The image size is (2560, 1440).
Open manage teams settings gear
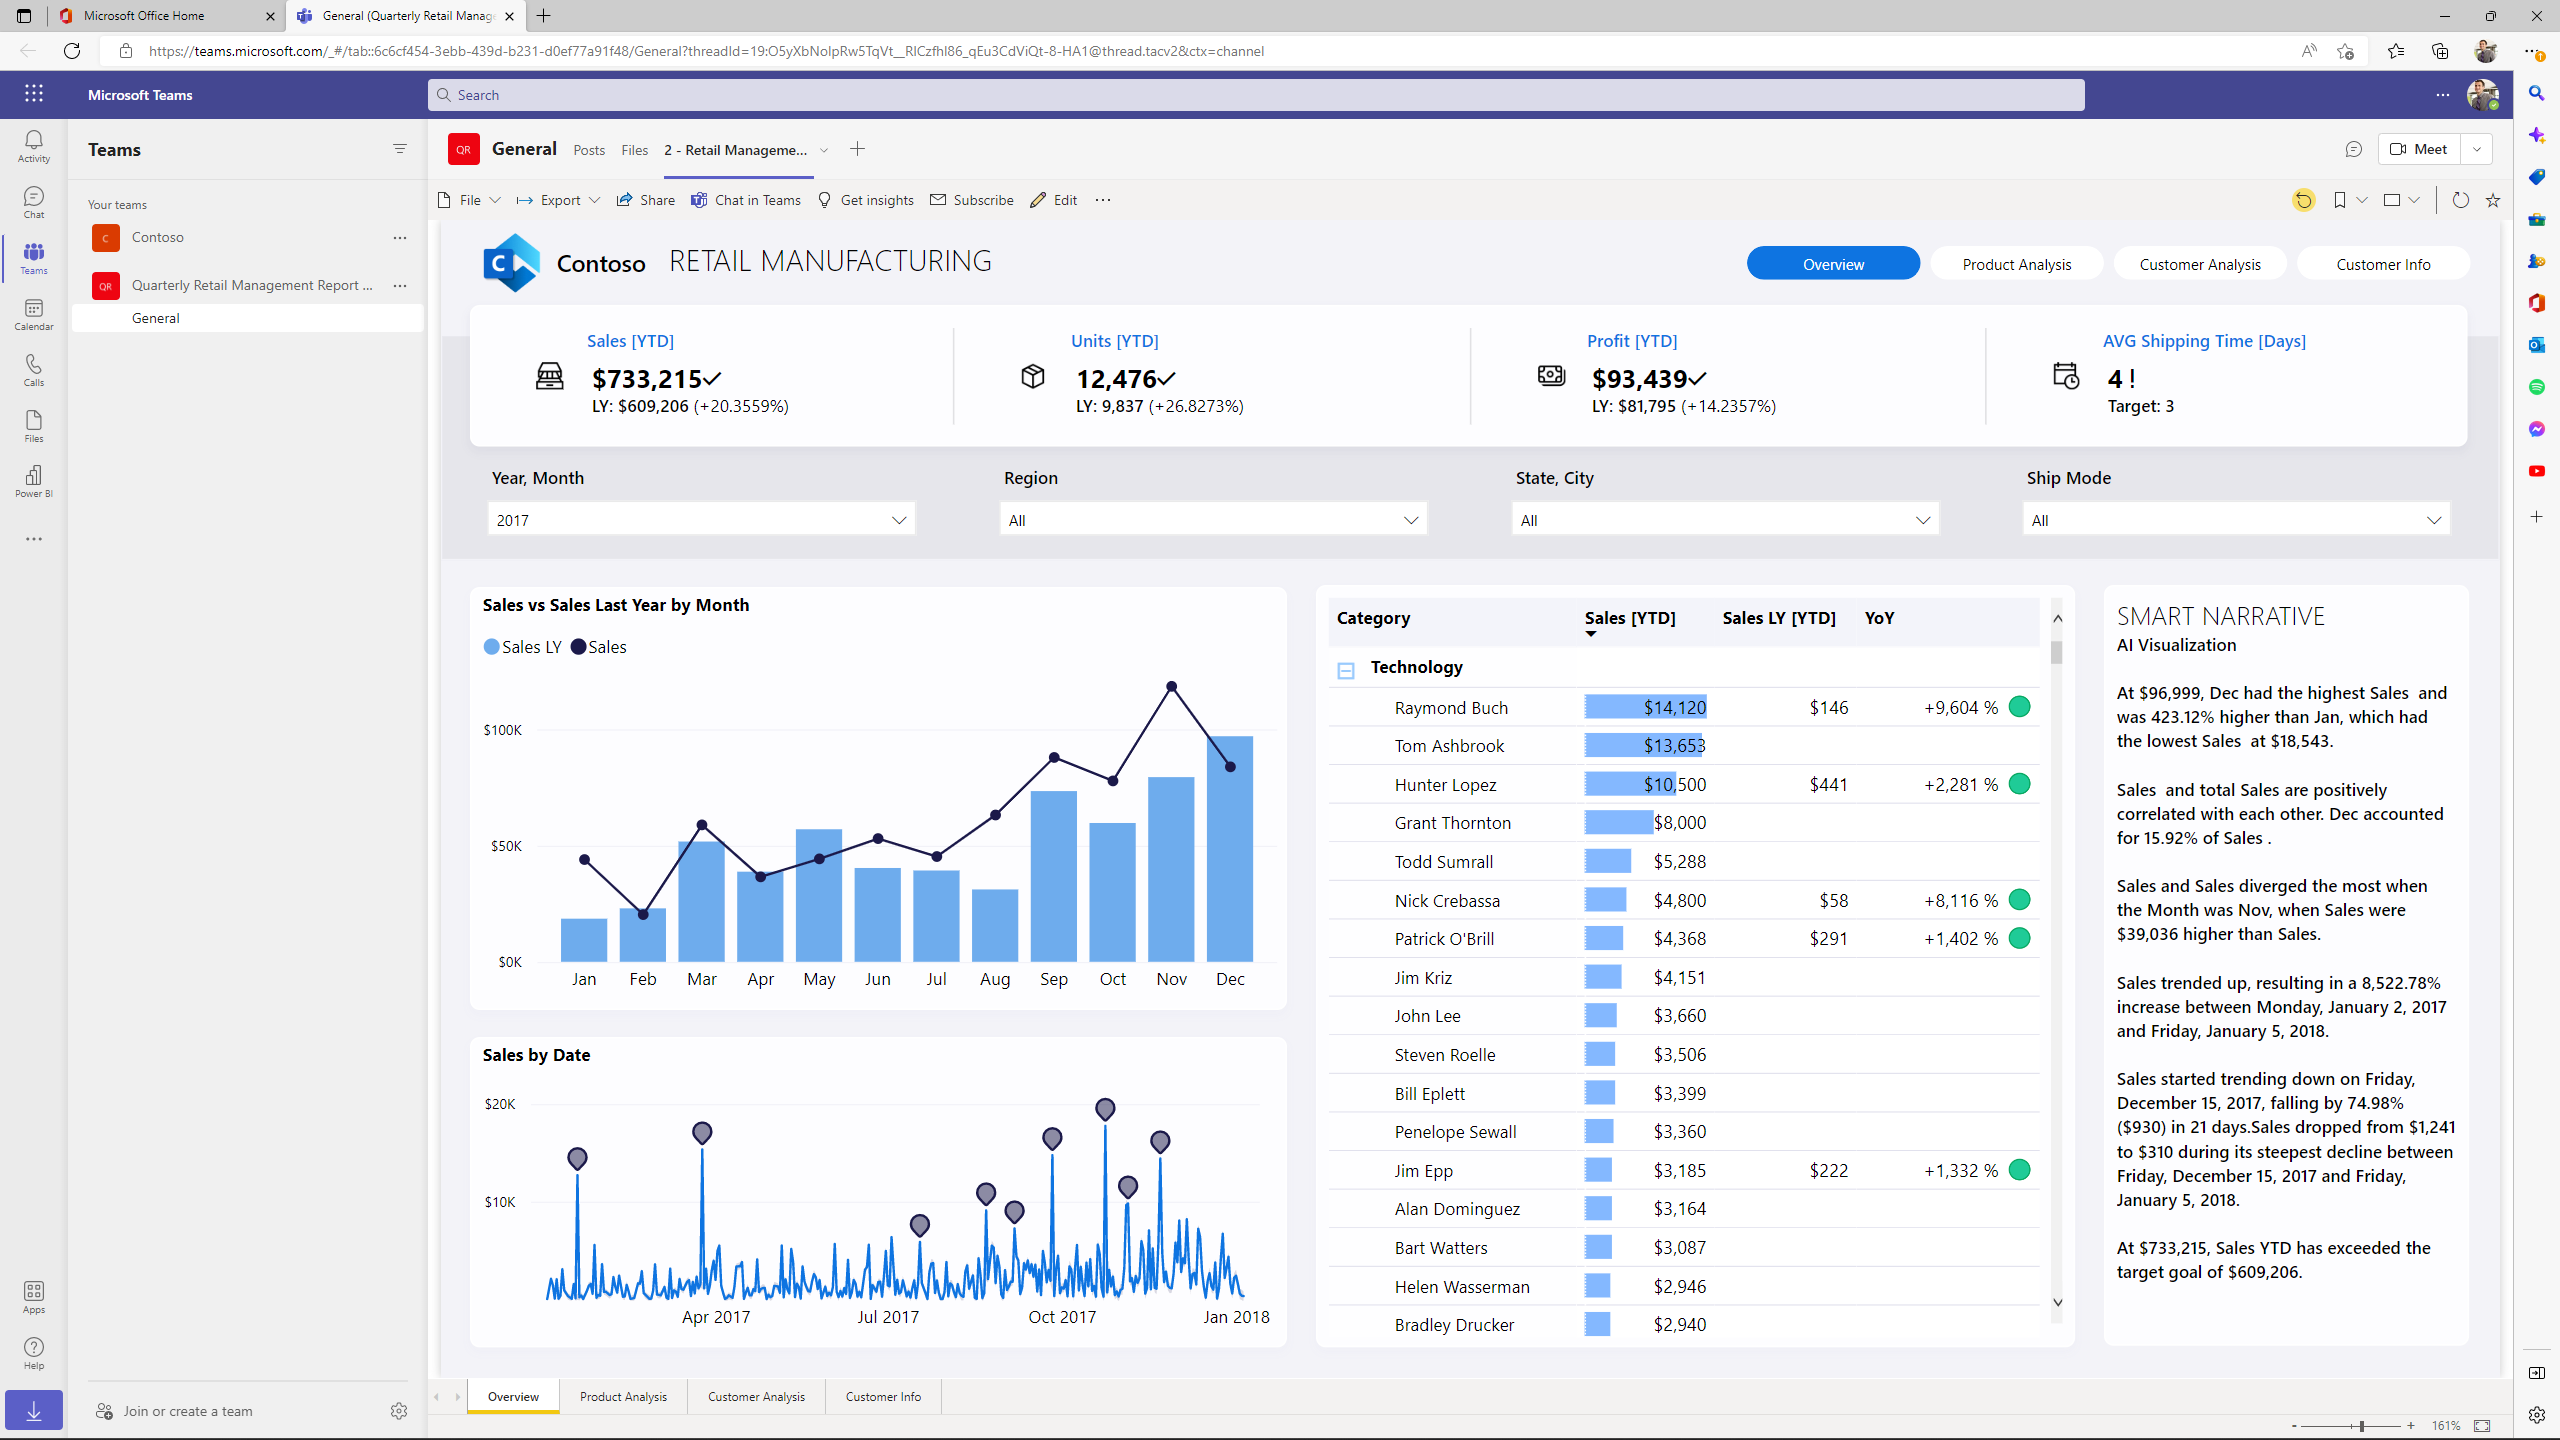click(399, 1411)
